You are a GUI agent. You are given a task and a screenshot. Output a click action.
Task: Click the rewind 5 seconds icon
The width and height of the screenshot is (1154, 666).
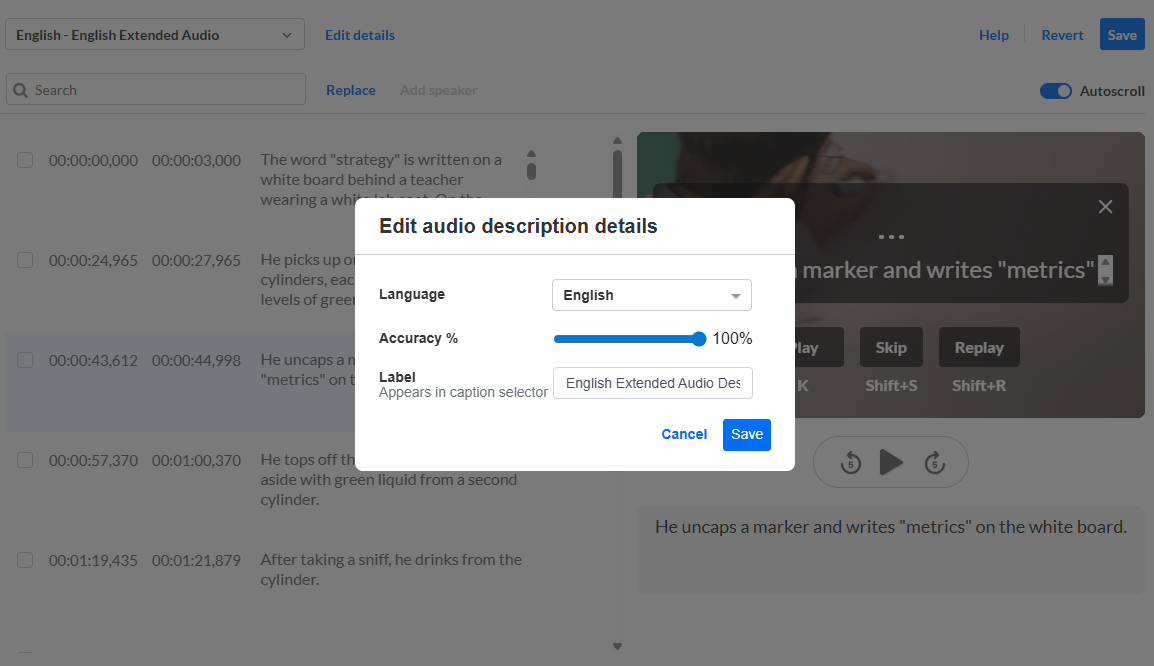851,463
